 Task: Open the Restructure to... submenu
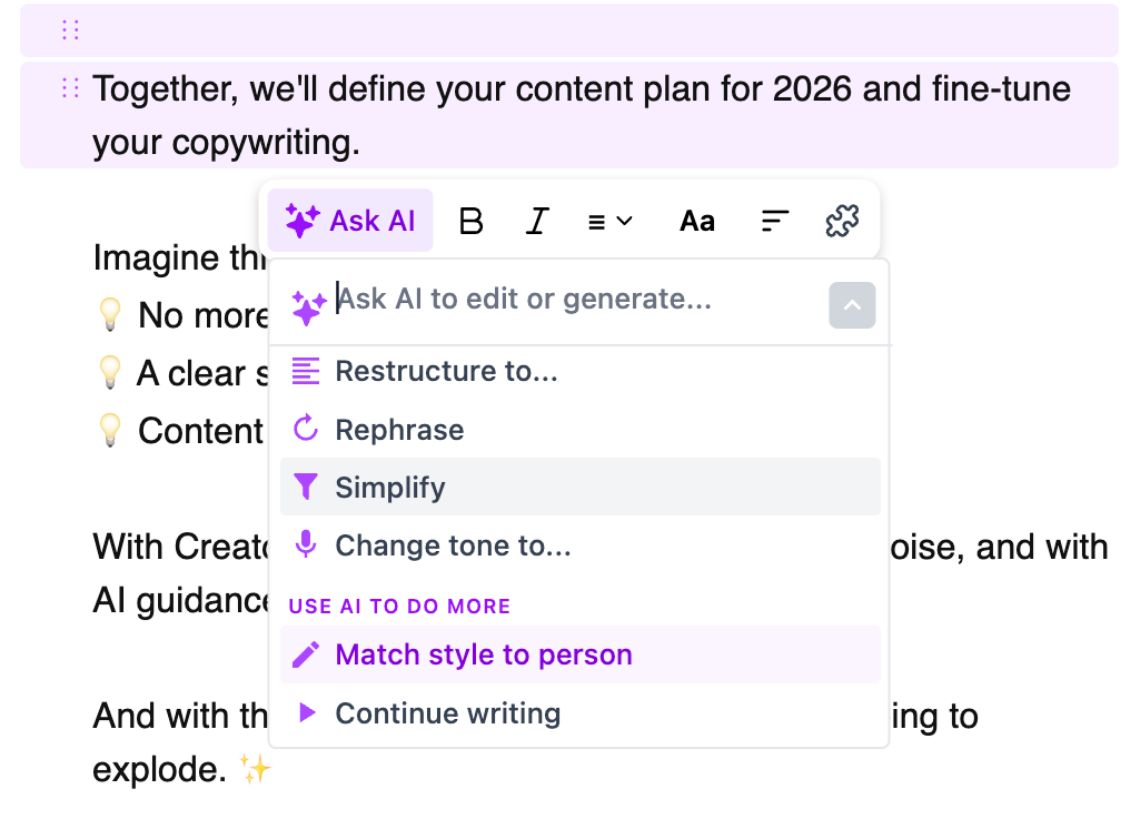coord(446,372)
